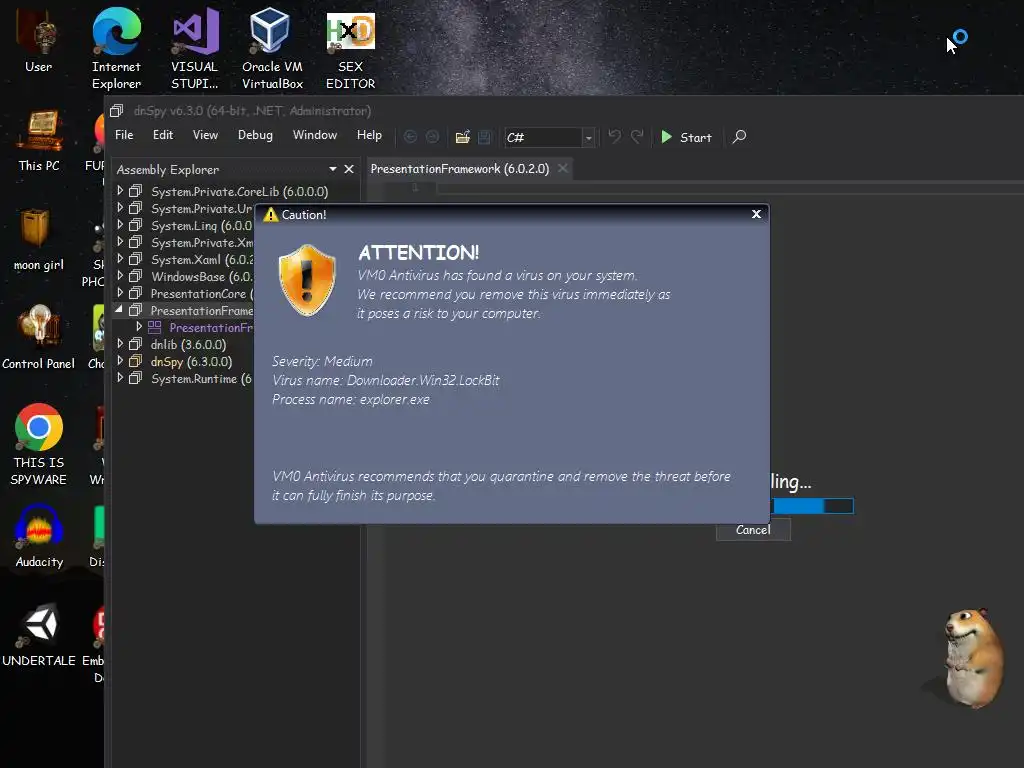The height and width of the screenshot is (768, 1024).
Task: Open the C# language dropdown
Action: coord(588,137)
